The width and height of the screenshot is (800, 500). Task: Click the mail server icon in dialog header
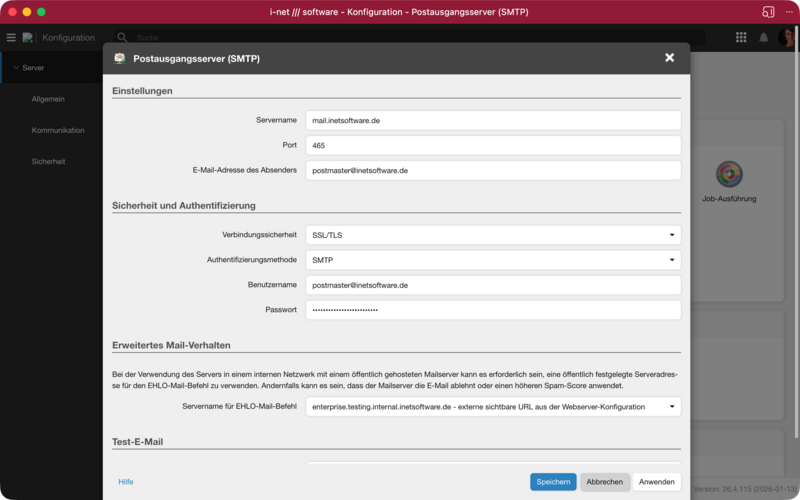coord(120,58)
